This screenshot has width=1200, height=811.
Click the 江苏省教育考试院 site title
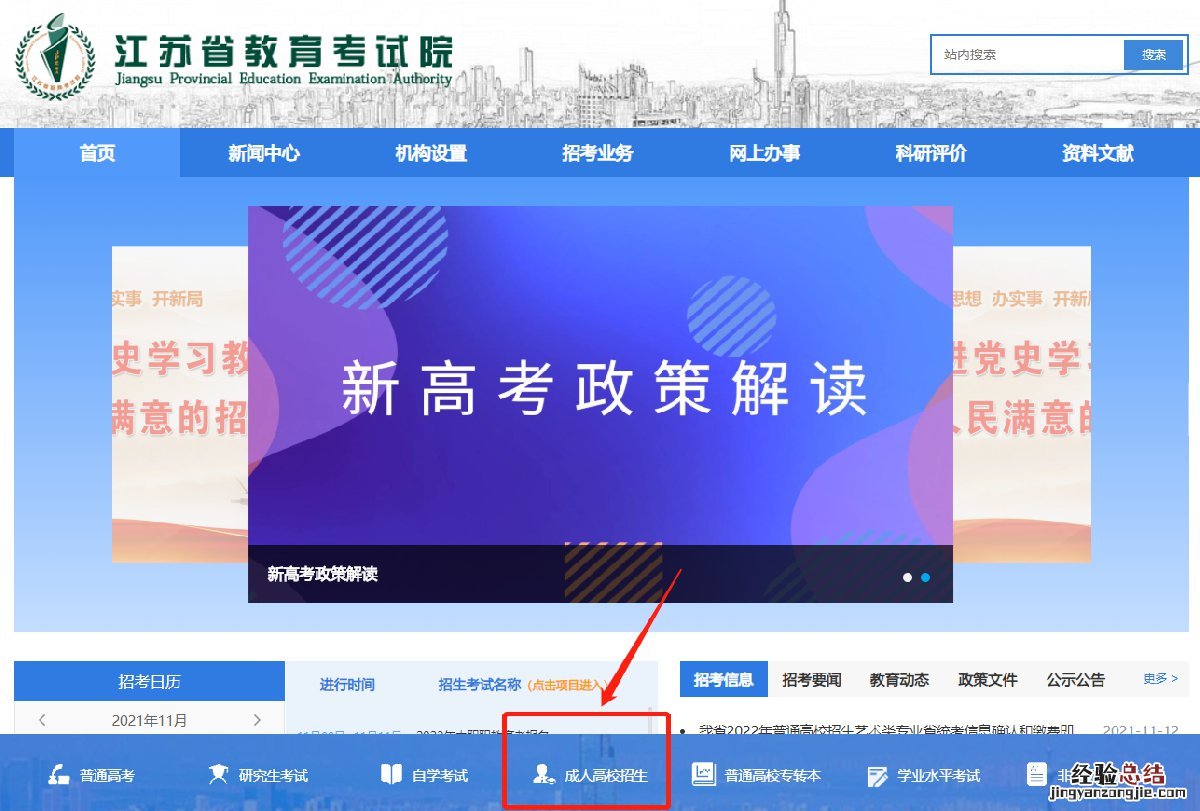tap(283, 50)
